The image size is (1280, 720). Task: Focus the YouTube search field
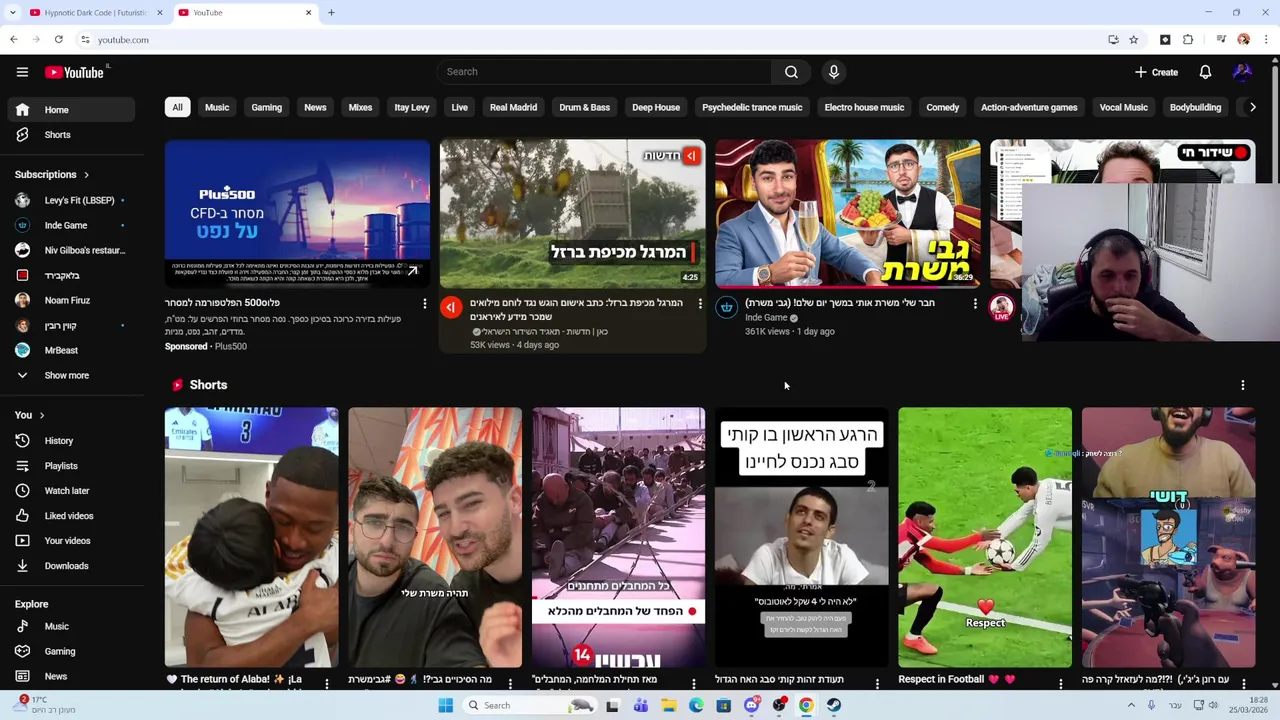pos(603,72)
